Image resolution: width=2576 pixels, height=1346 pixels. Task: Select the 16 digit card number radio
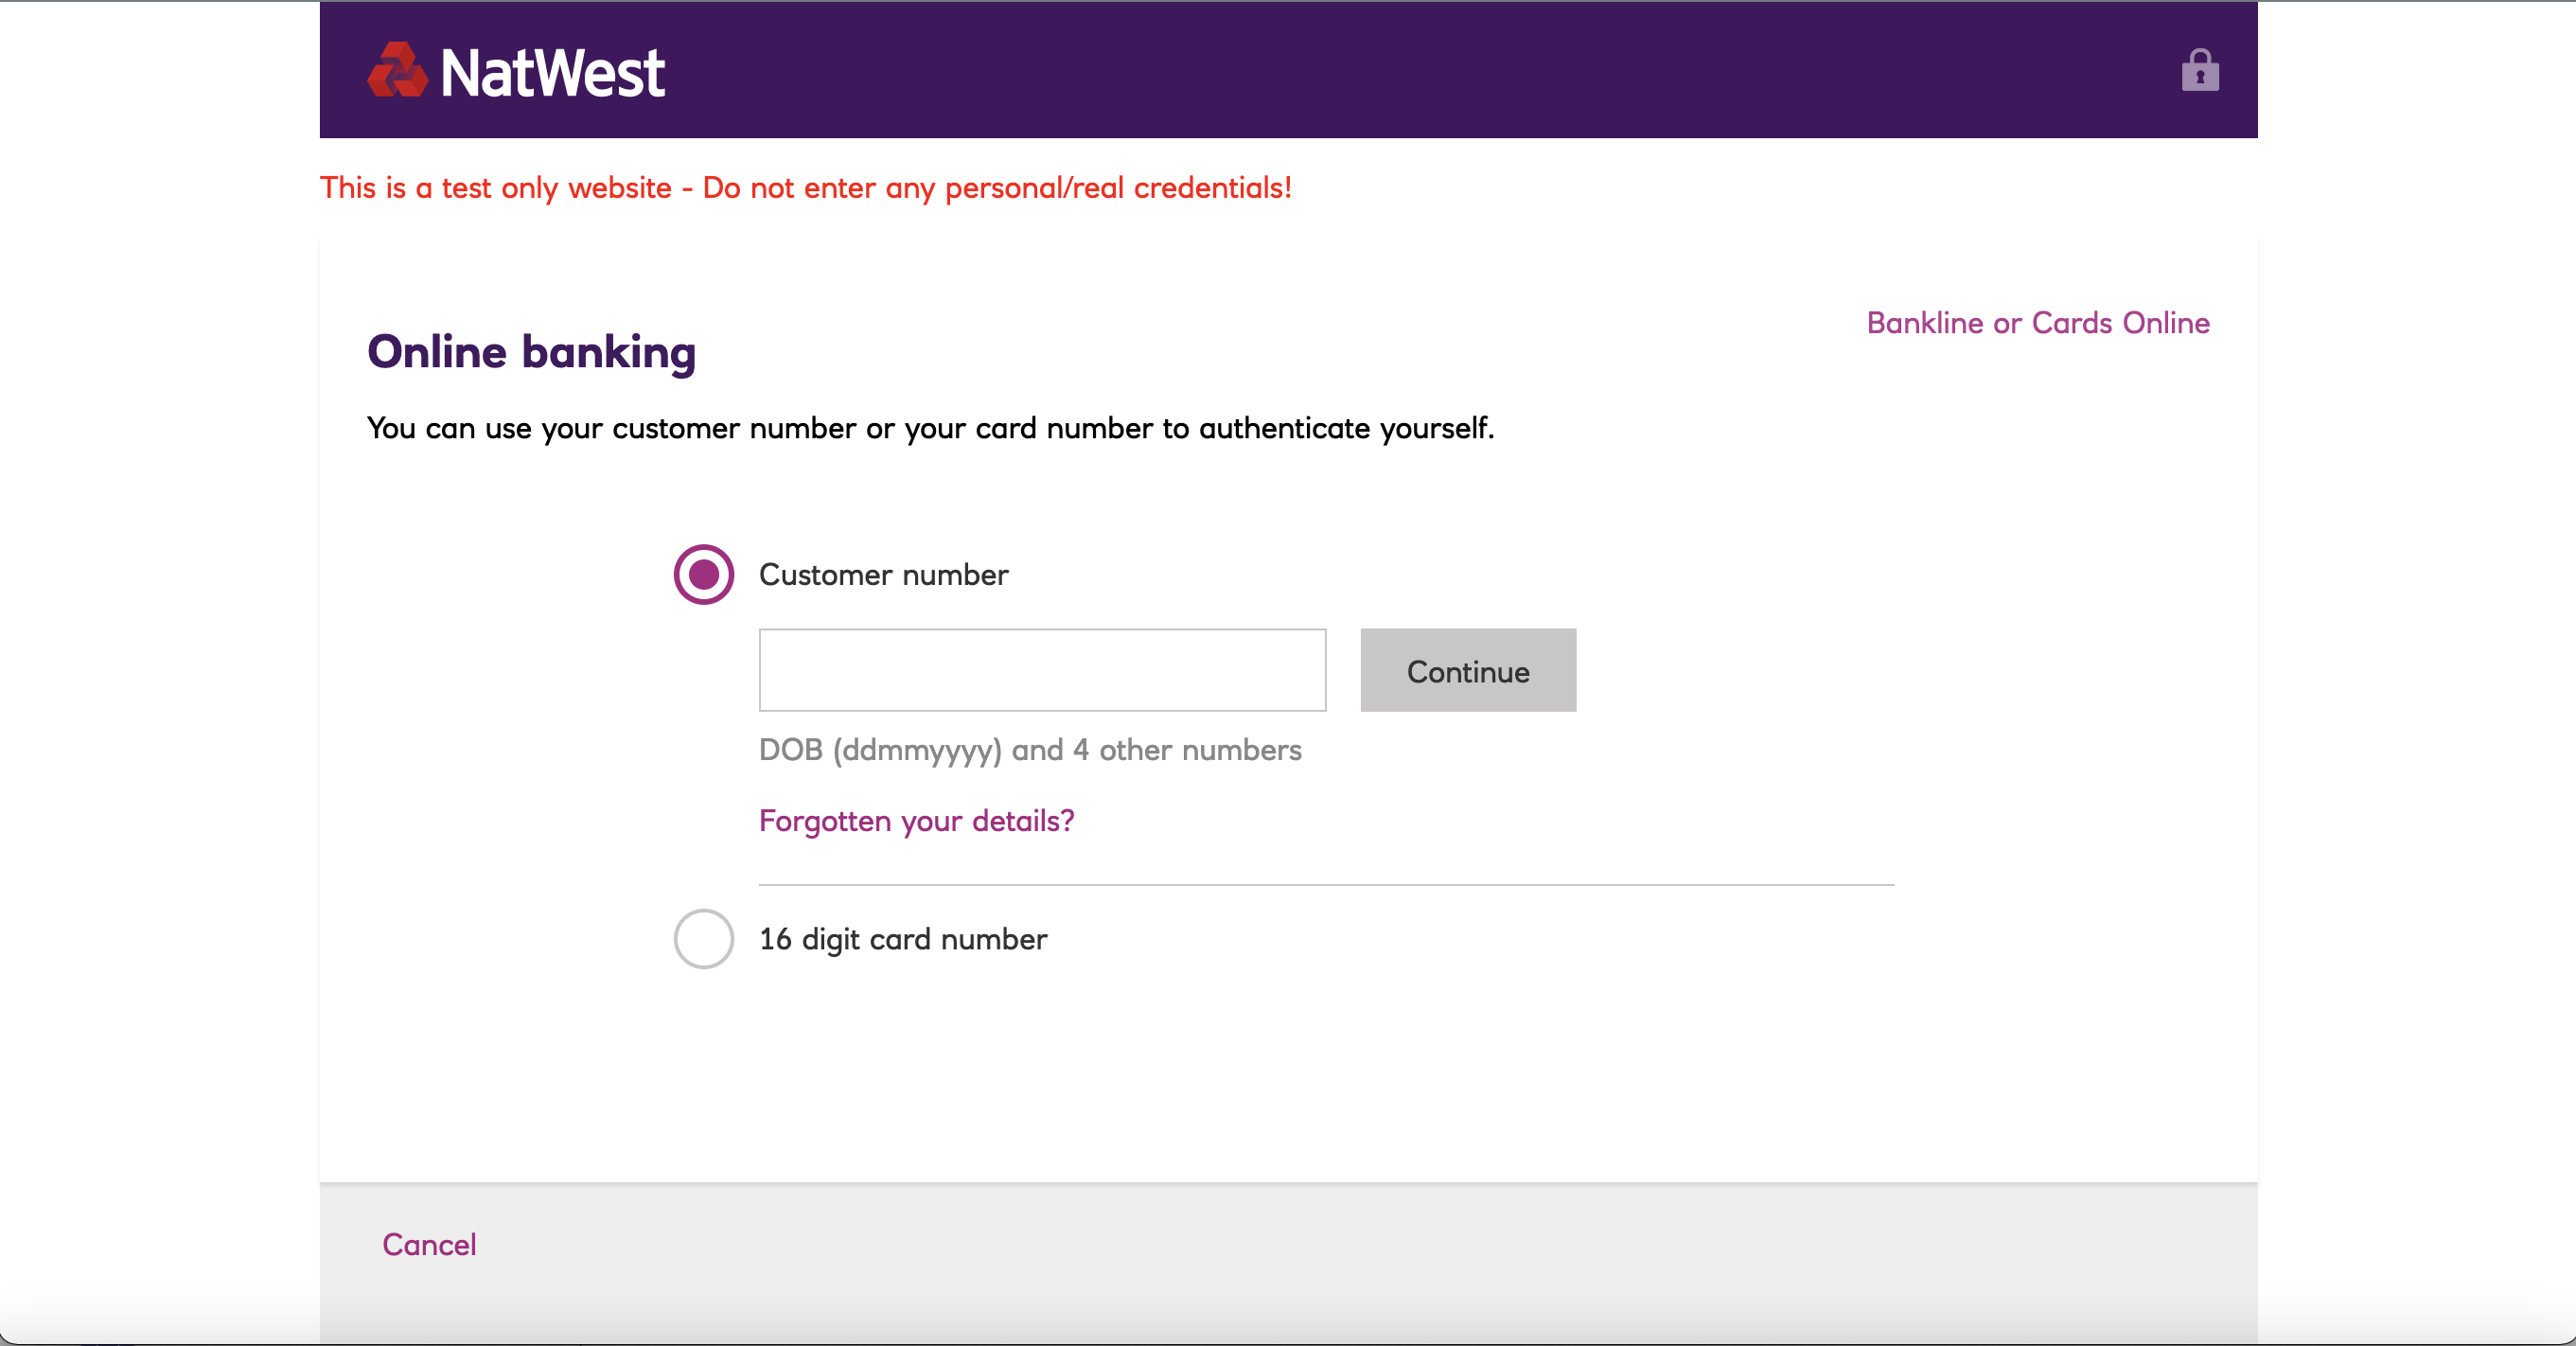pyautogui.click(x=703, y=938)
